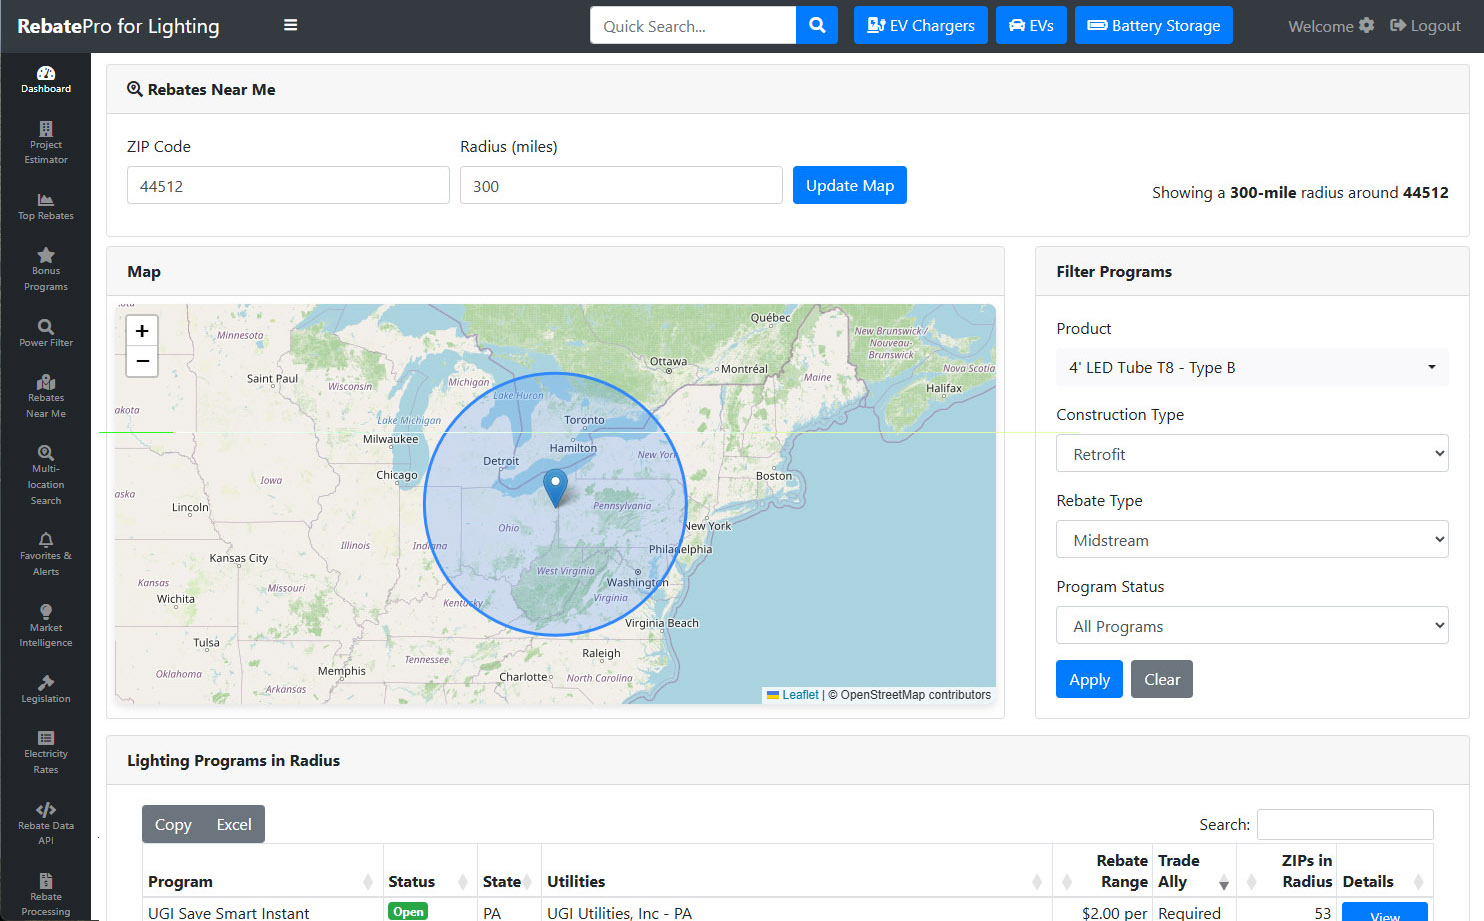This screenshot has height=921, width=1484.
Task: Open the EVs page
Action: click(1031, 25)
